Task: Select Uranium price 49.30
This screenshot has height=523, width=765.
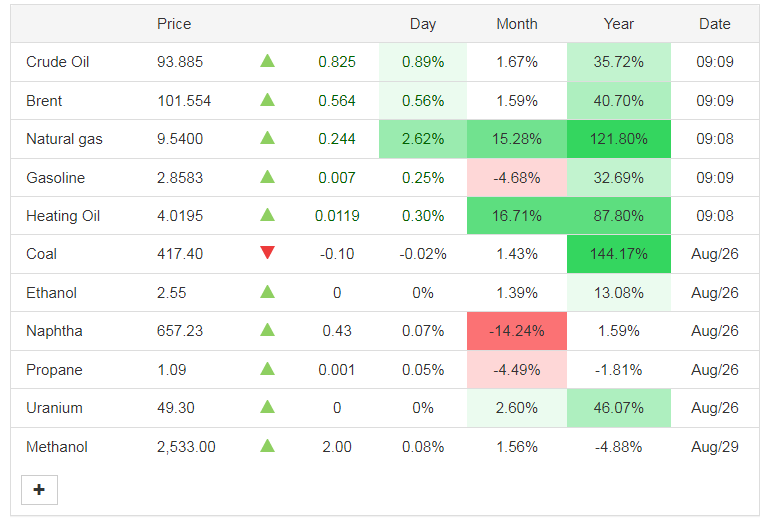Action: coord(176,408)
